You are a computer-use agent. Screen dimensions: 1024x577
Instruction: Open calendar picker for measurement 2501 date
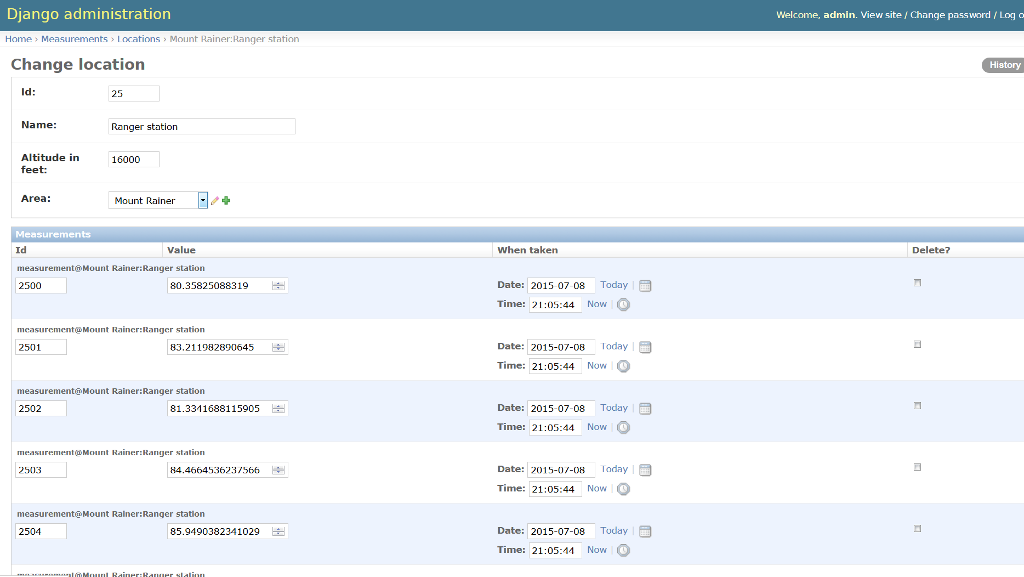(645, 346)
